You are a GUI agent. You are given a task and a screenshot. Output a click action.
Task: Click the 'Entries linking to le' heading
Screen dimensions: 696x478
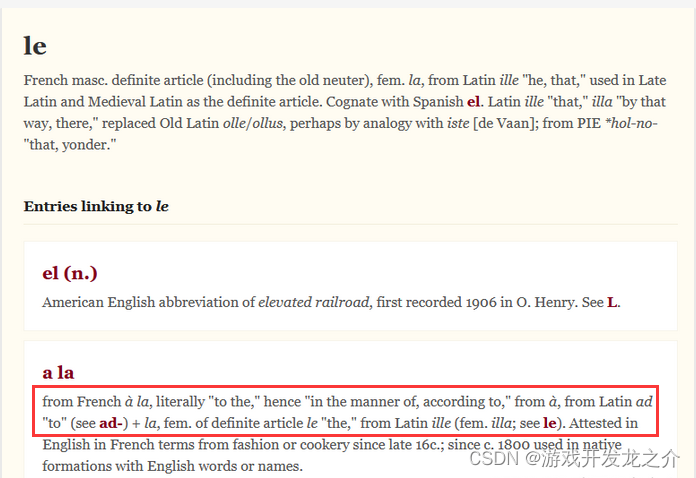pyautogui.click(x=96, y=206)
